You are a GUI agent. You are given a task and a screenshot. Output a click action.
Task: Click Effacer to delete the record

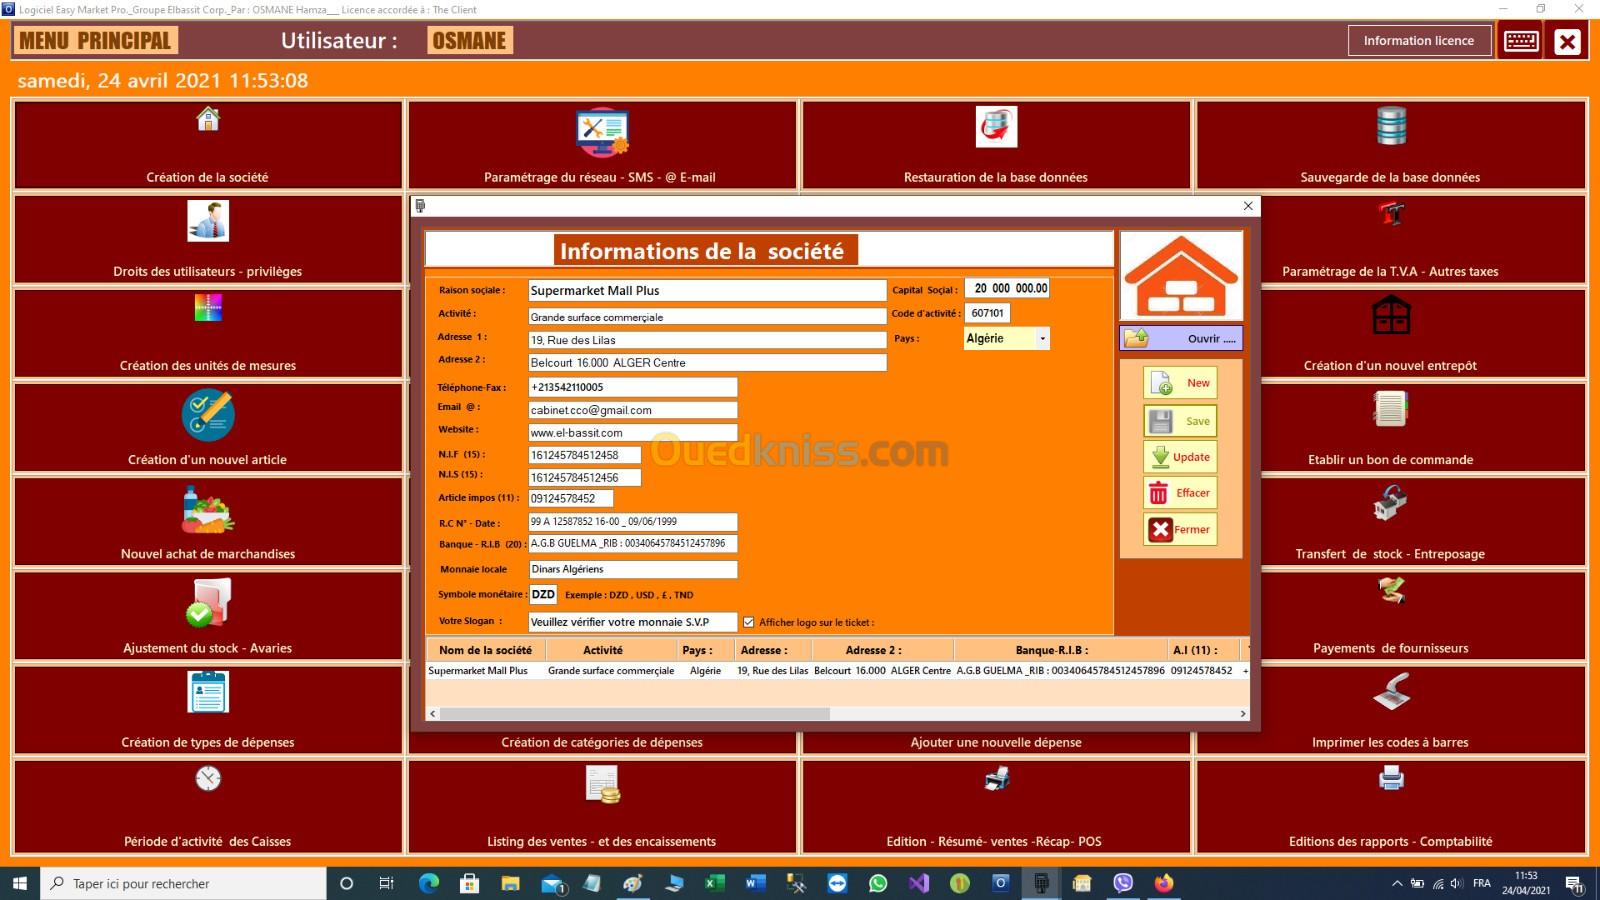point(1180,493)
